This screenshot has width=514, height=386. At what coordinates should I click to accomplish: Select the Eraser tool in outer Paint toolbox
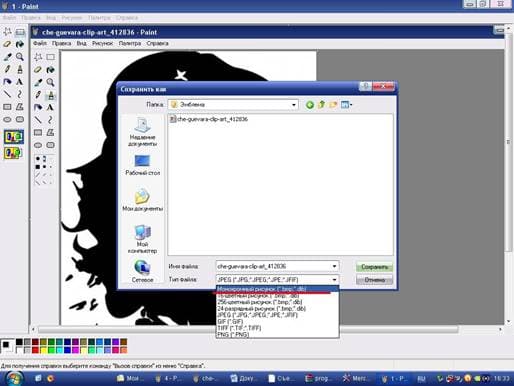click(7, 44)
